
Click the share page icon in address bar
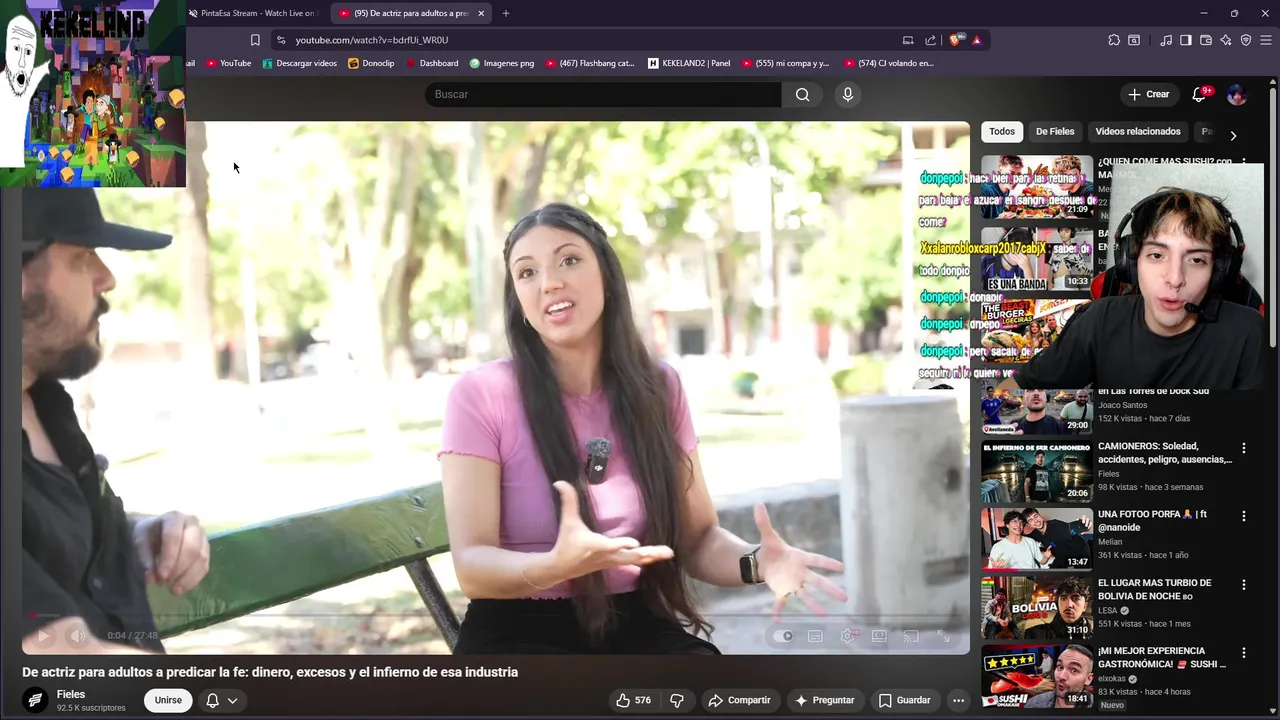coord(930,40)
